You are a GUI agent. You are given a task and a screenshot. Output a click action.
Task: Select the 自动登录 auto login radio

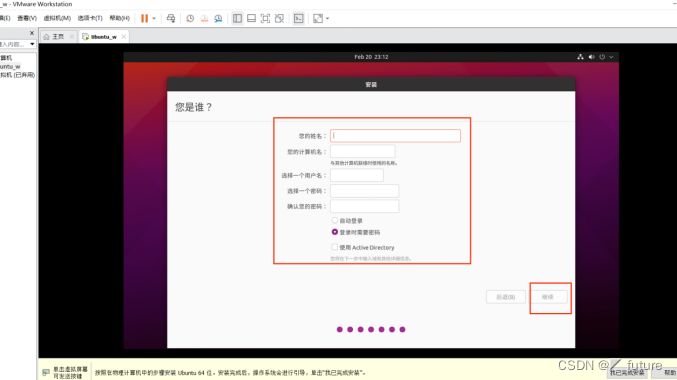335,220
